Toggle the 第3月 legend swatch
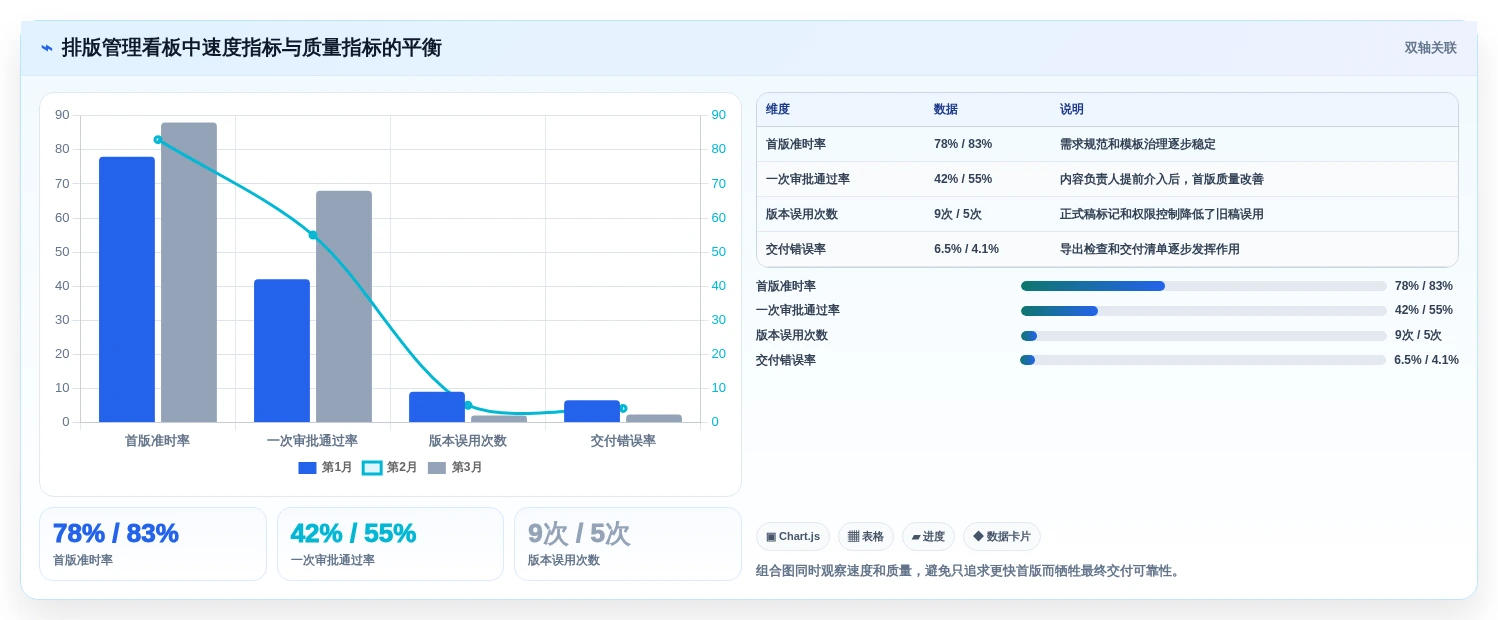This screenshot has width=1498, height=620. pyautogui.click(x=437, y=468)
